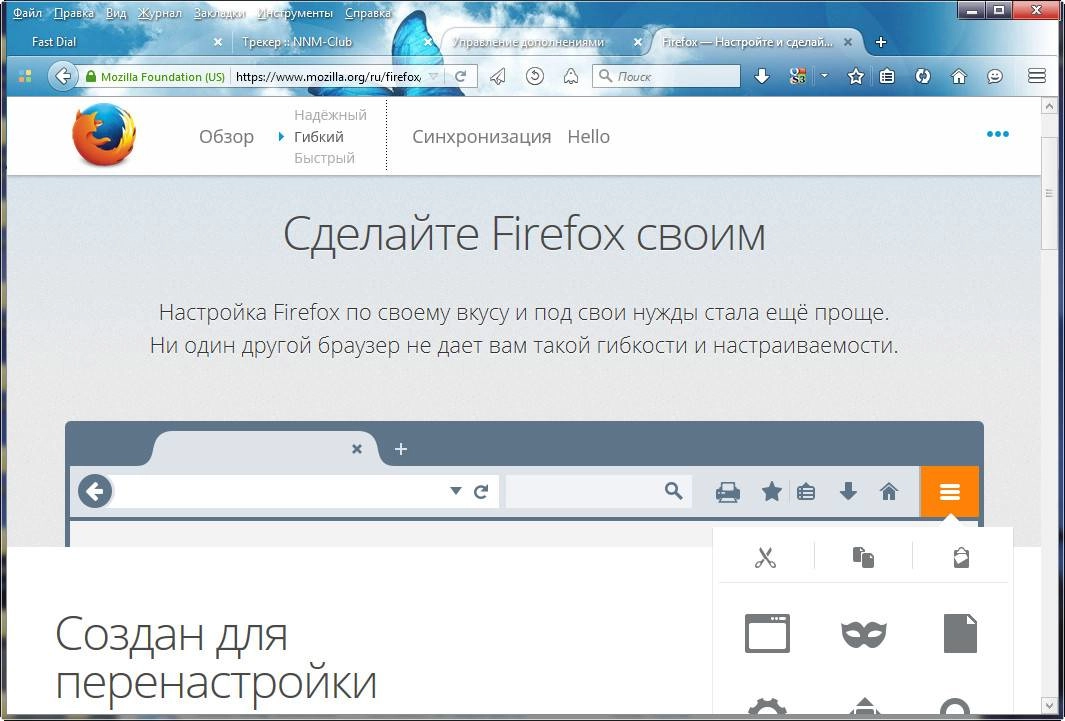The image size is (1065, 721).
Task: Click the tab close X in illustration
Action: 357,449
